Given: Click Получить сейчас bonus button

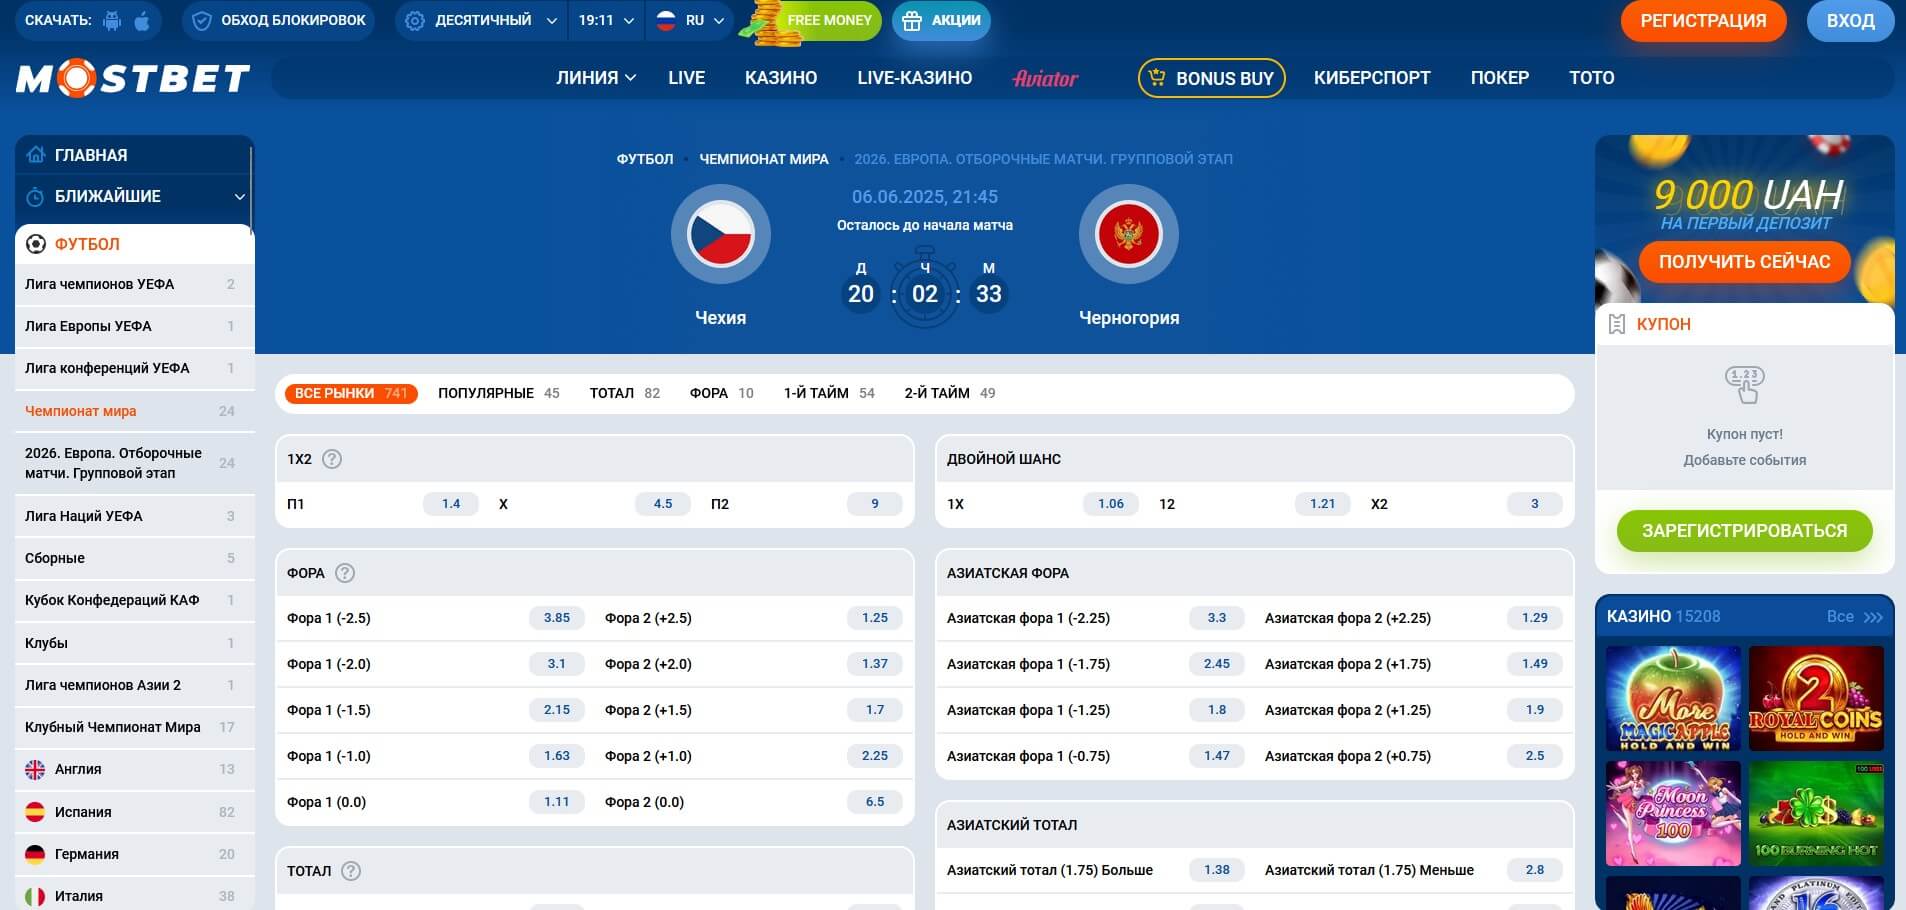Looking at the screenshot, I should coord(1744,262).
